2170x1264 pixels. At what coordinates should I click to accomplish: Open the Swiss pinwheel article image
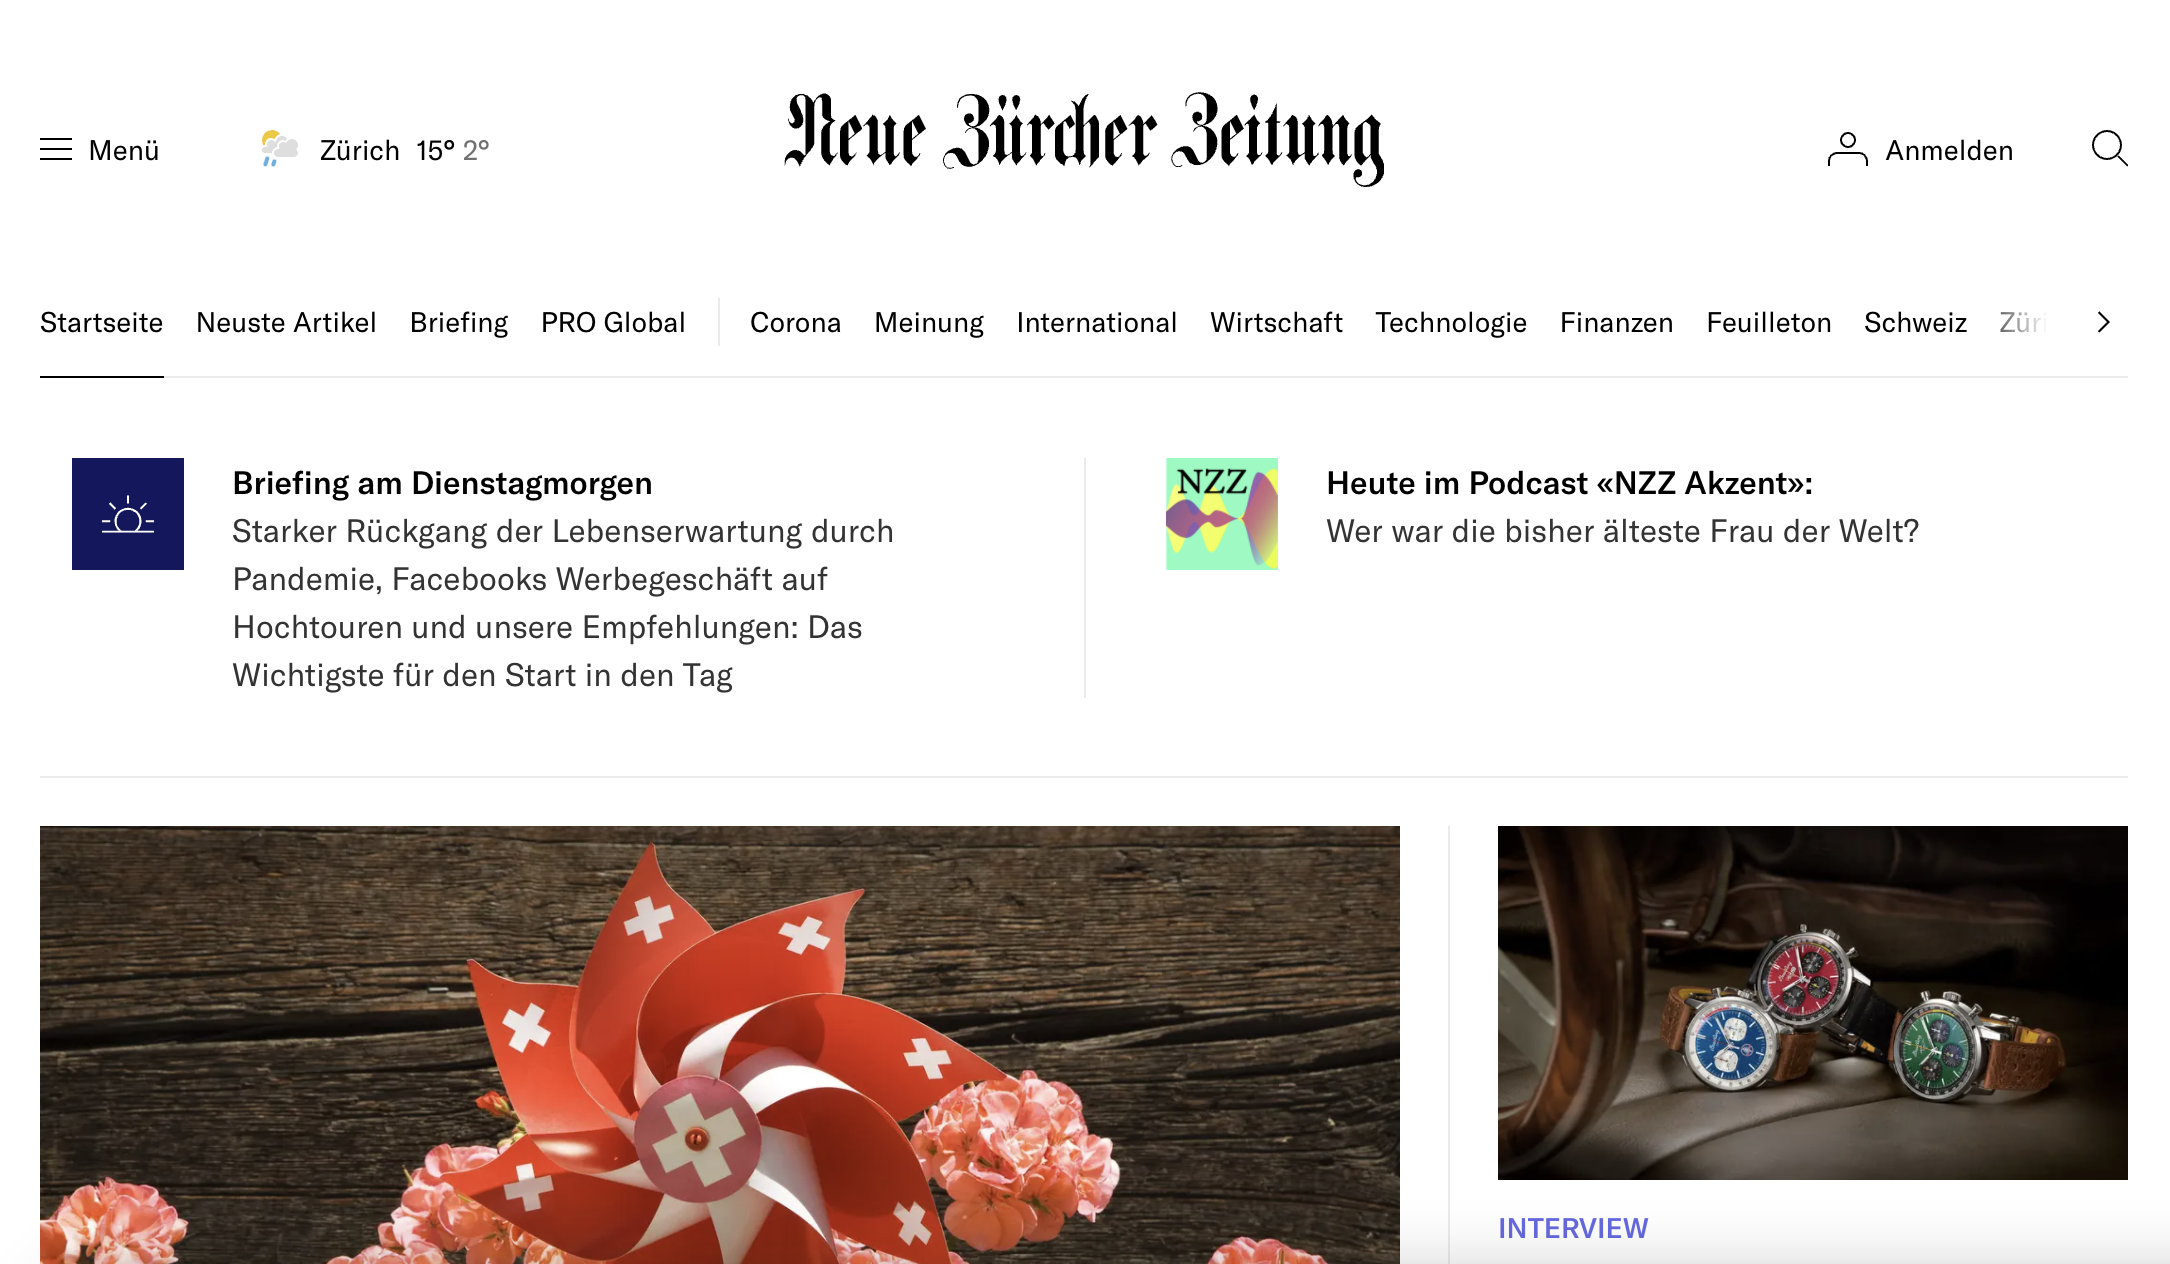(x=720, y=1045)
